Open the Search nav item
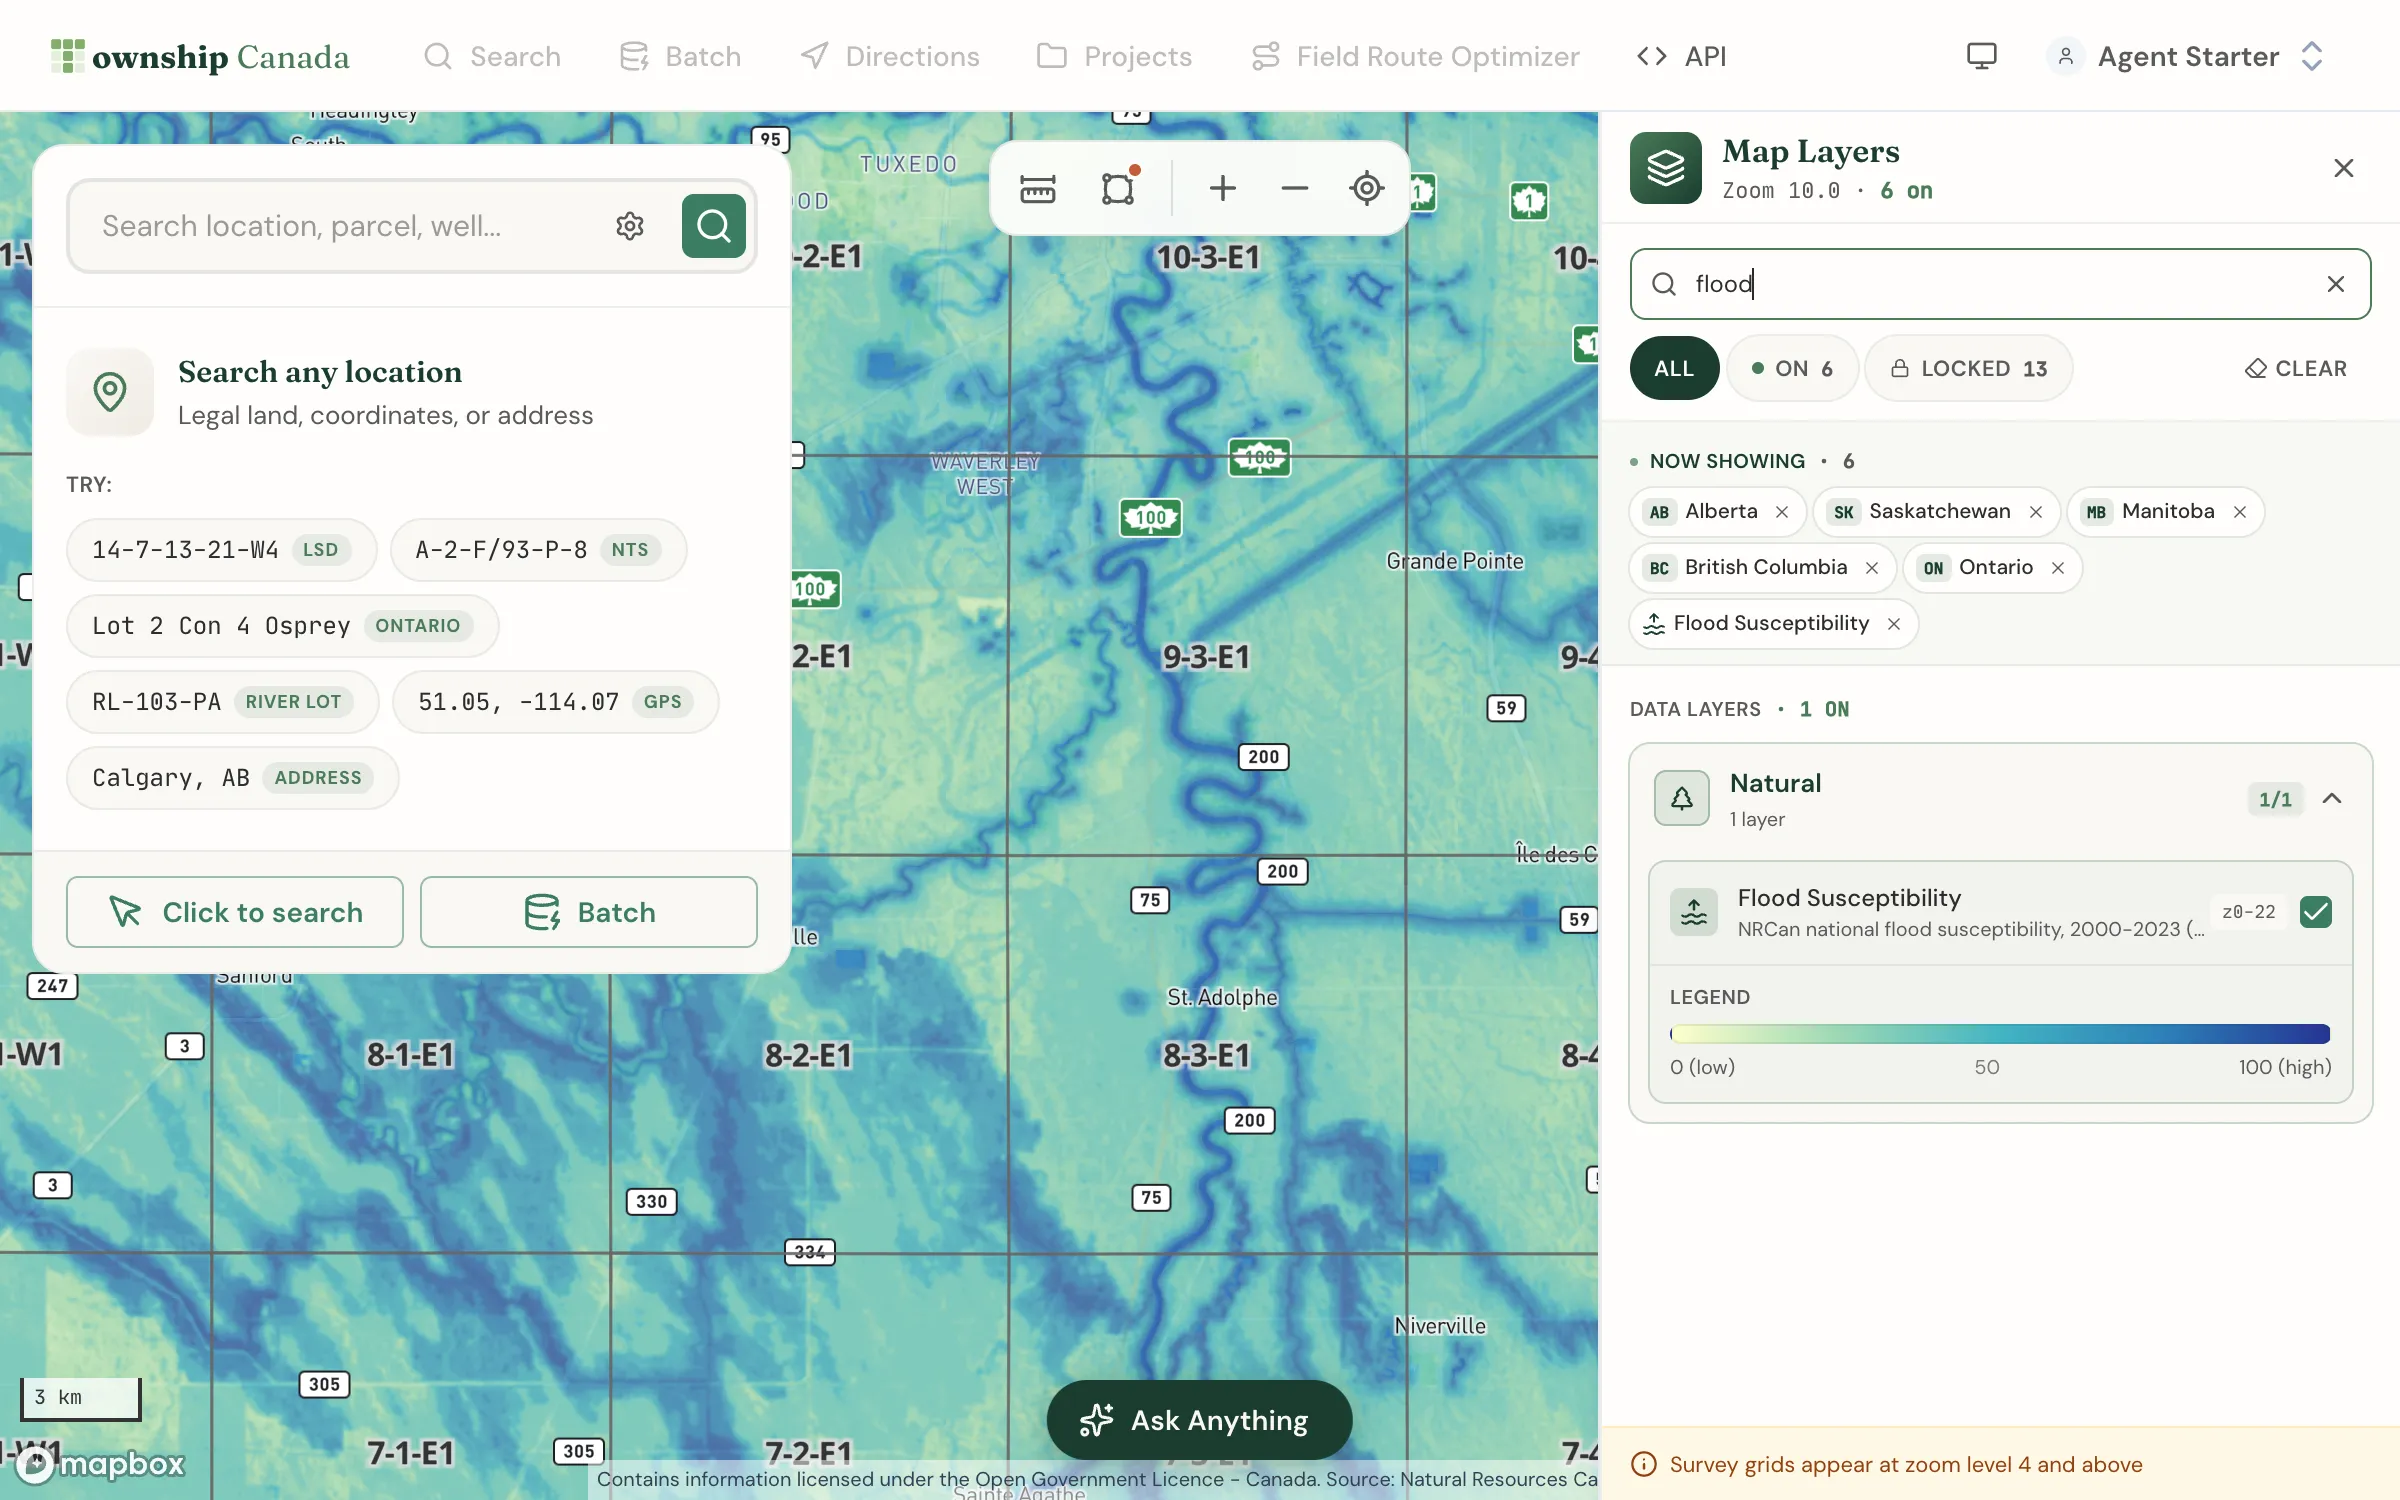This screenshot has height=1500, width=2400. [x=492, y=56]
